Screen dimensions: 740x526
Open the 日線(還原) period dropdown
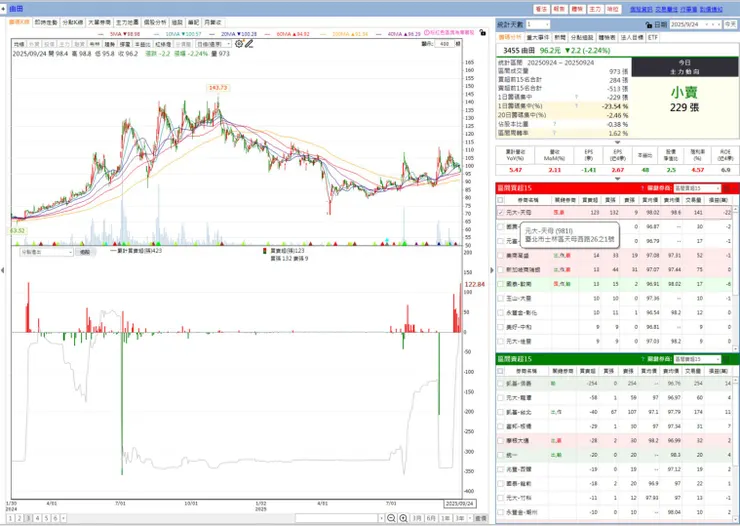coord(214,44)
